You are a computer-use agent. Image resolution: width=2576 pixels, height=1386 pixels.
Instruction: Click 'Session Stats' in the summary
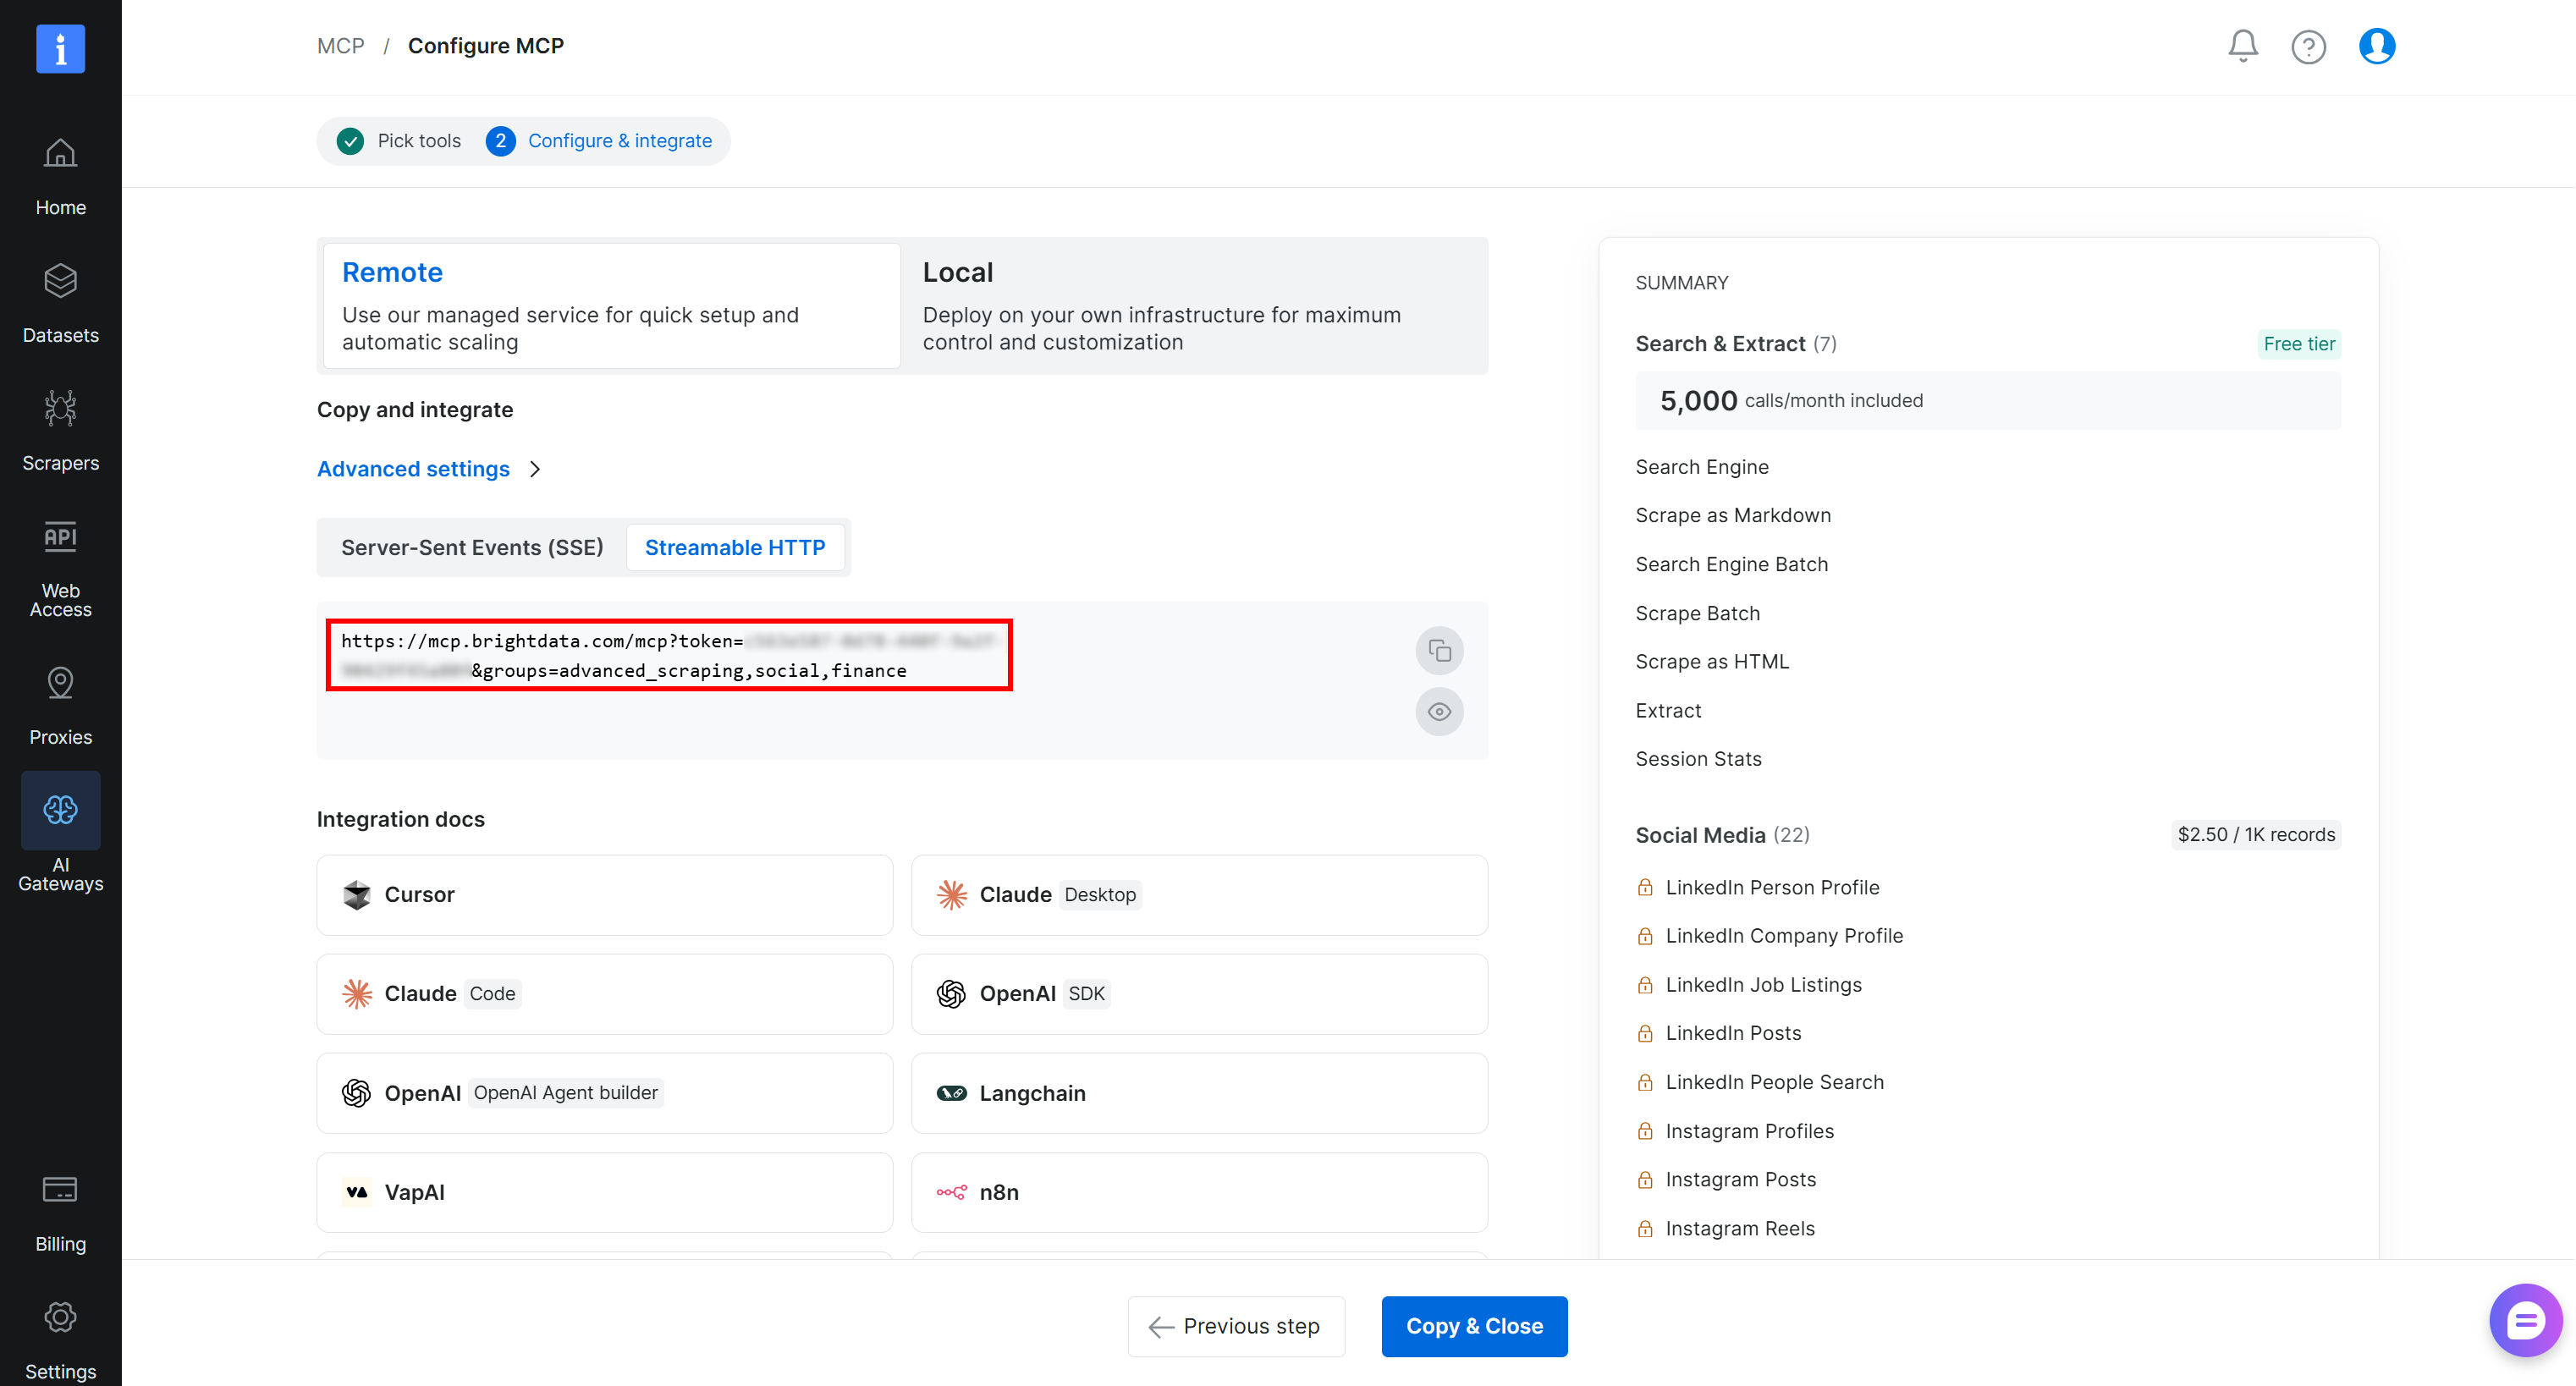[x=1698, y=759]
